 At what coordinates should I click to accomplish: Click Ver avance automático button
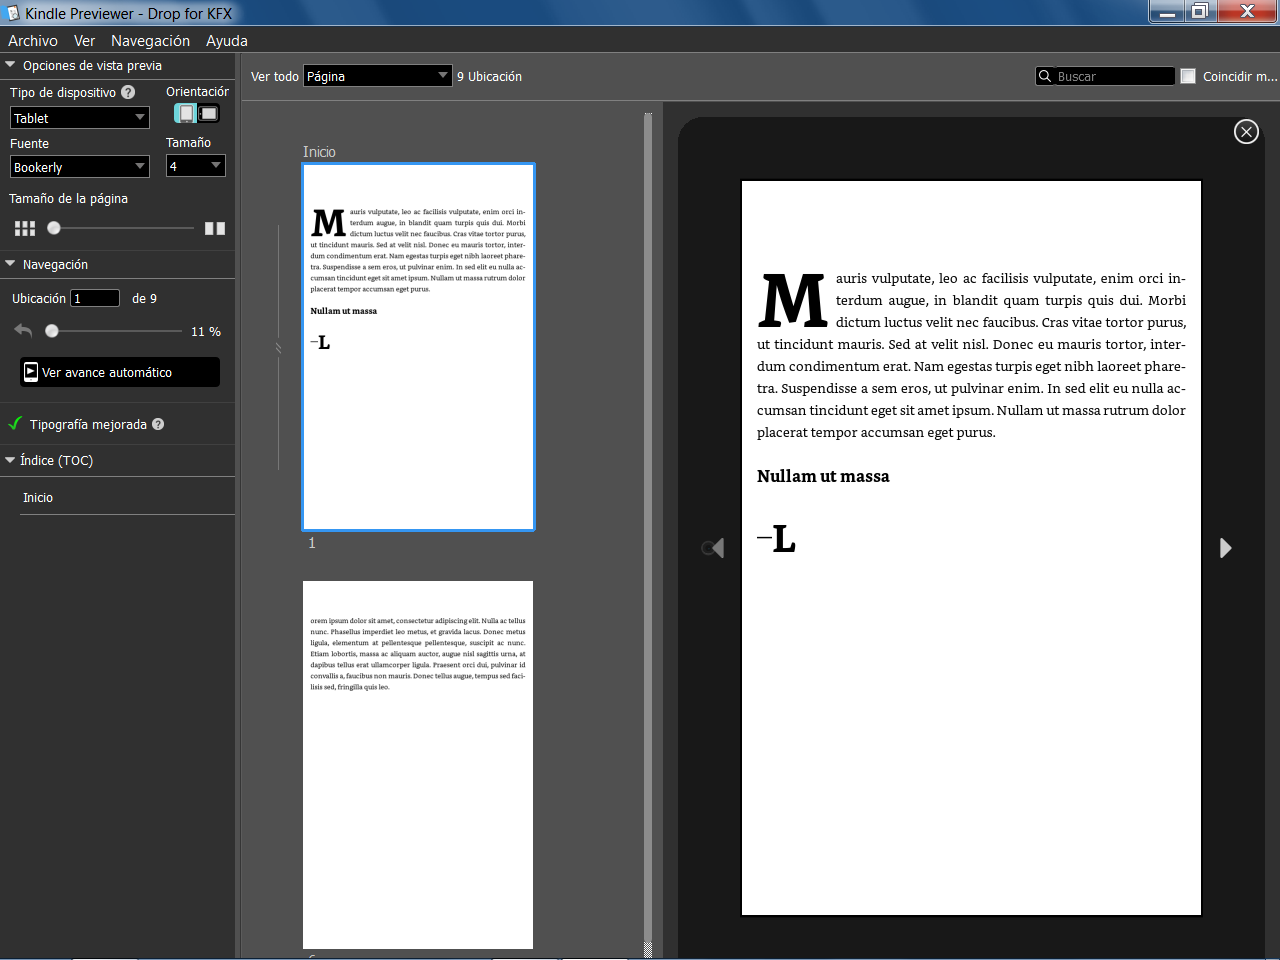click(x=120, y=372)
